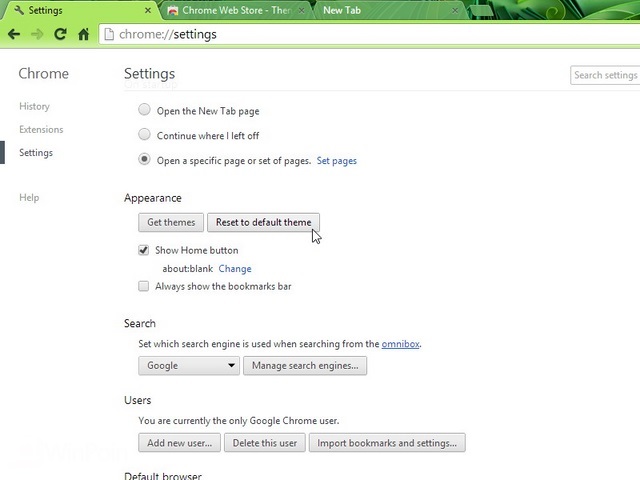640x480 pixels.
Task: Open the Home page icon
Action: click(84, 34)
